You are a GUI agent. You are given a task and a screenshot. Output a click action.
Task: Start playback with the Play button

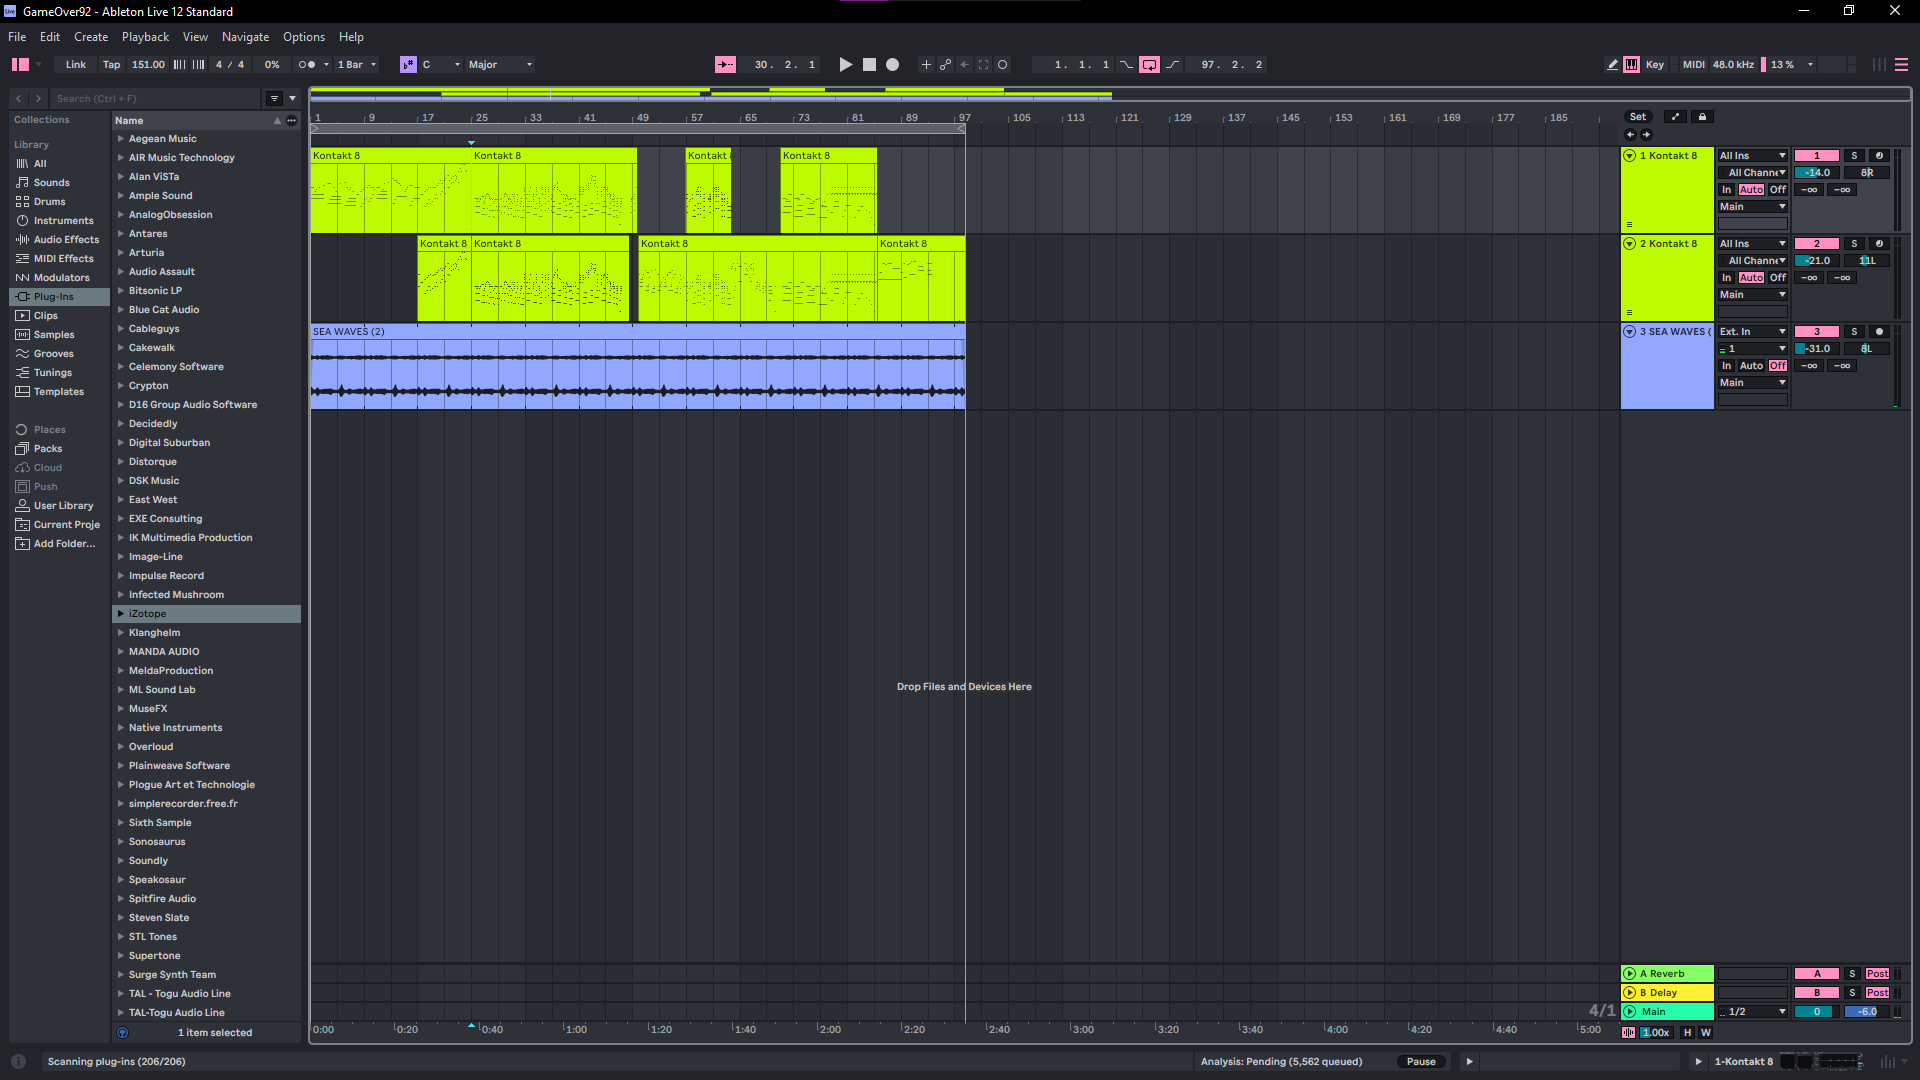pos(845,64)
